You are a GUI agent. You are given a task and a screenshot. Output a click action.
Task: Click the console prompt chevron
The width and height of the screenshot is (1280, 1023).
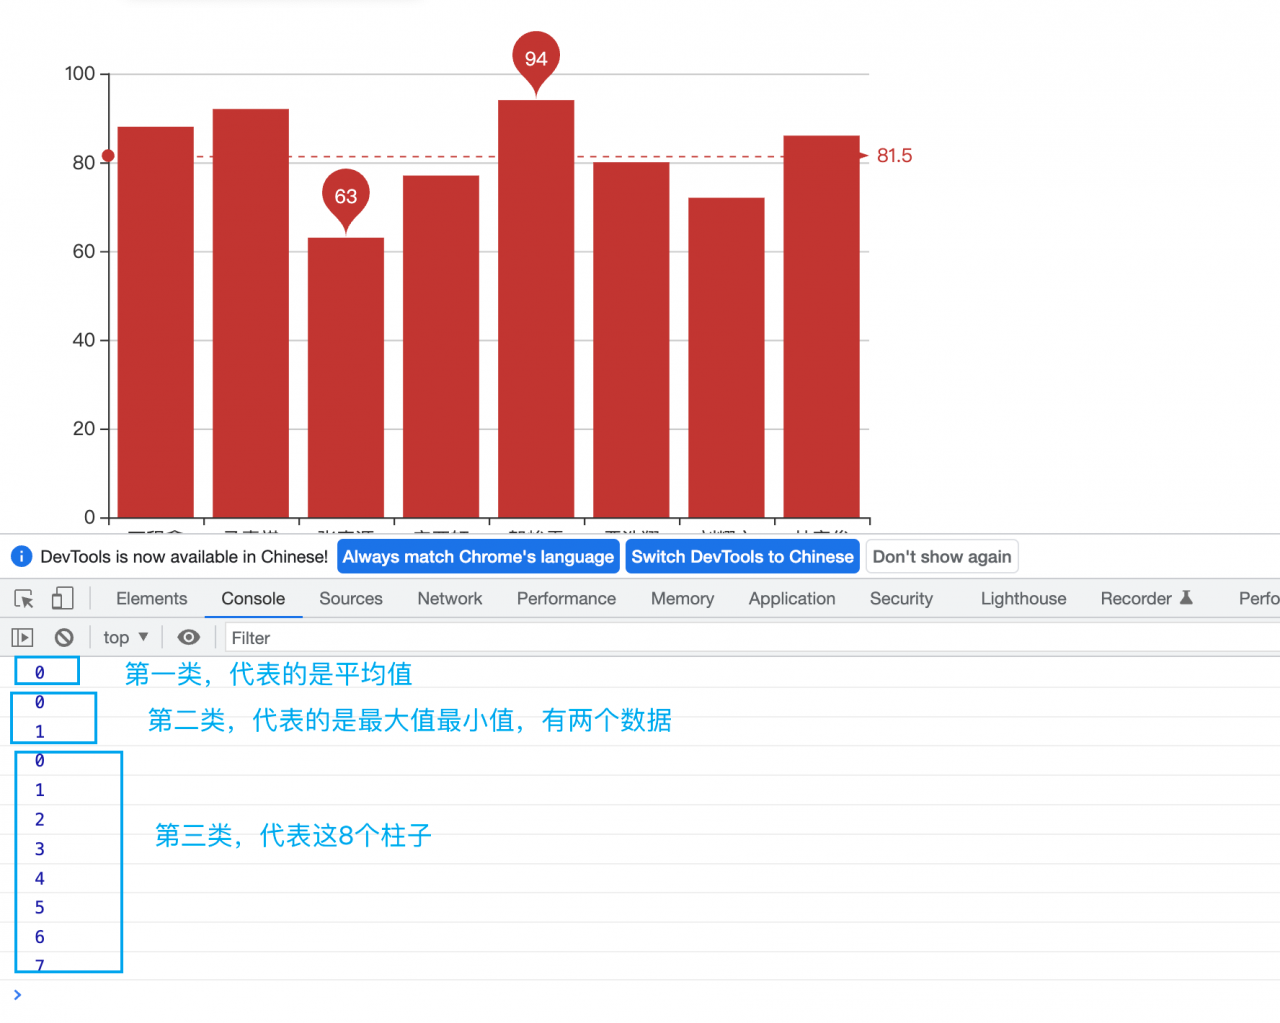coord(17,994)
